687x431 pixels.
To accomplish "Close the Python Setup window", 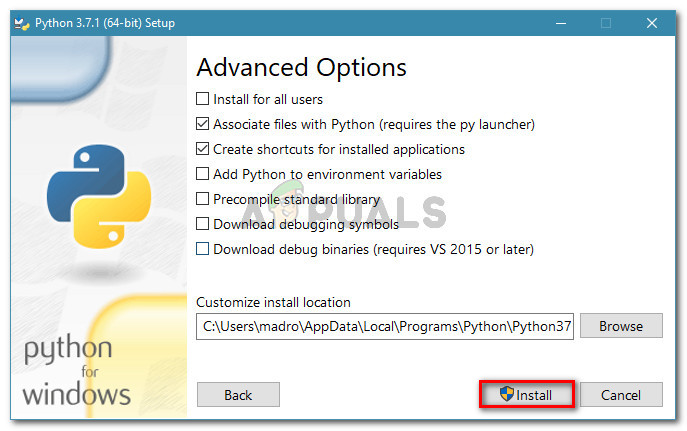I will 652,23.
